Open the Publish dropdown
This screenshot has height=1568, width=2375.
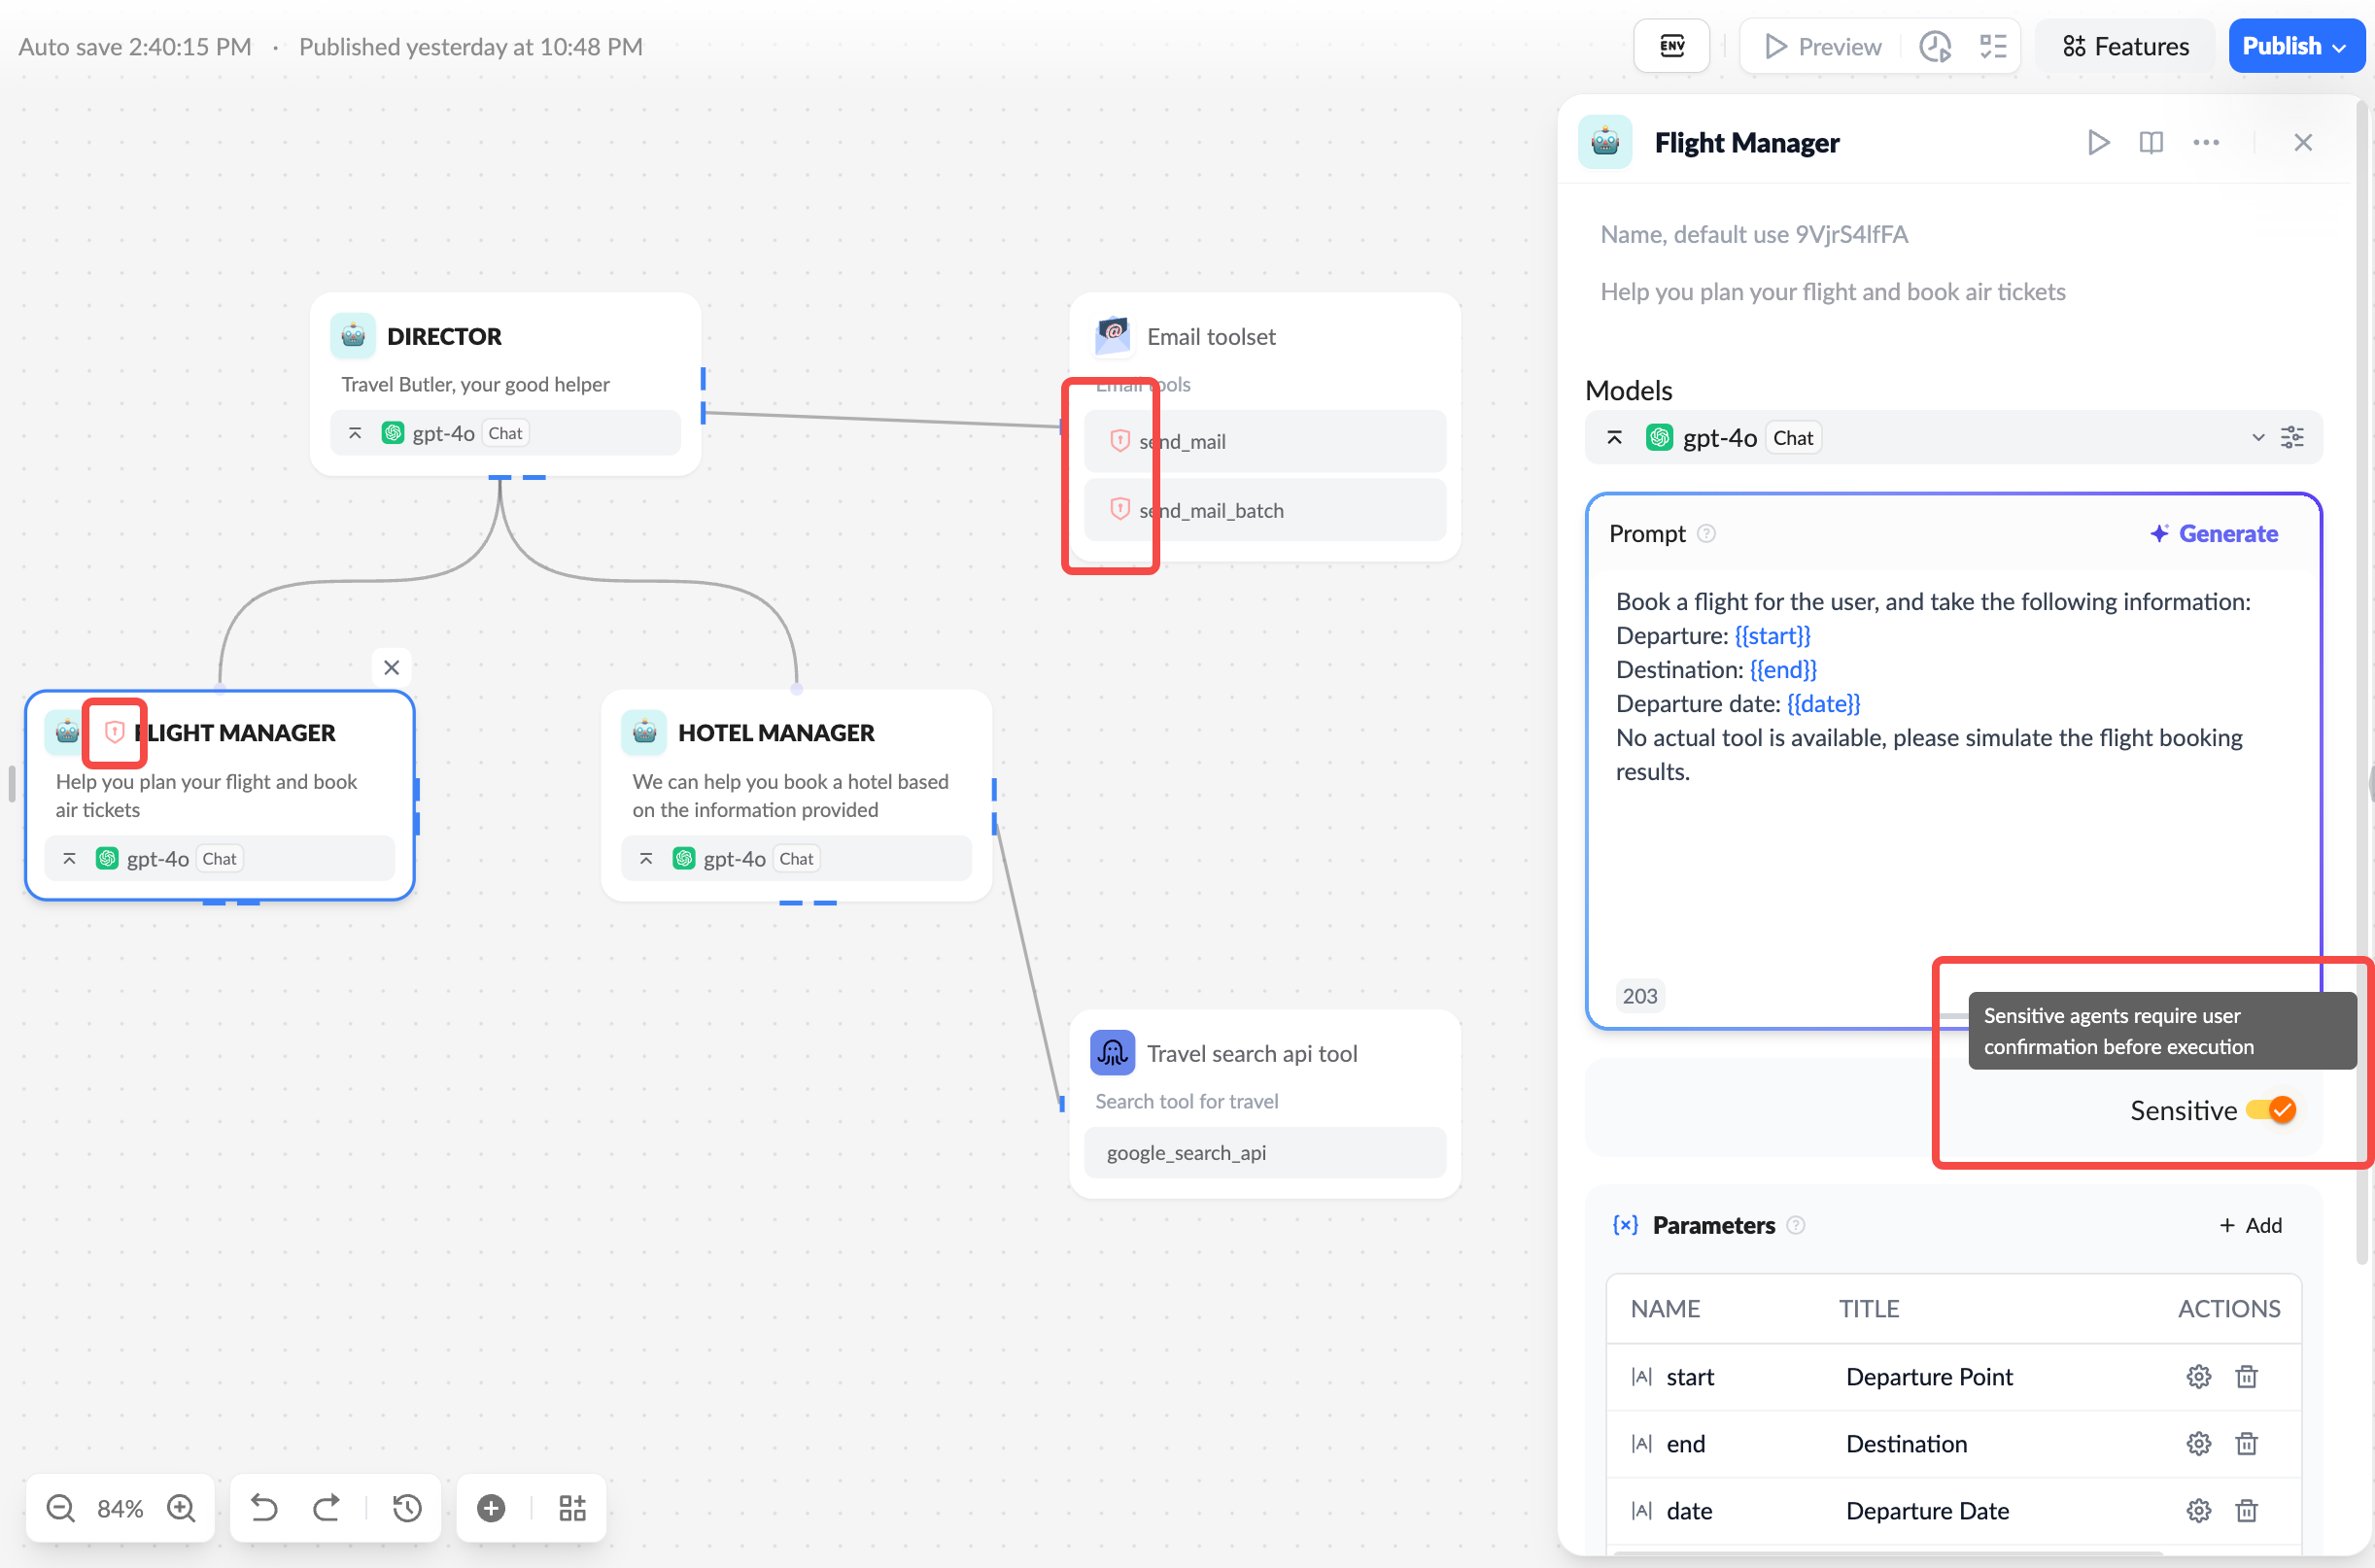click(x=2294, y=46)
